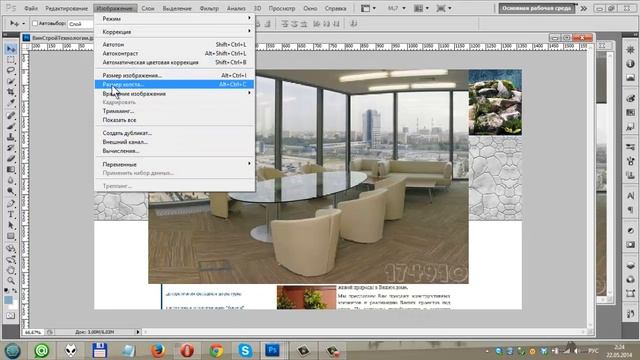Open status bar info arrow menu
The width and height of the screenshot is (640, 360).
coord(138,332)
